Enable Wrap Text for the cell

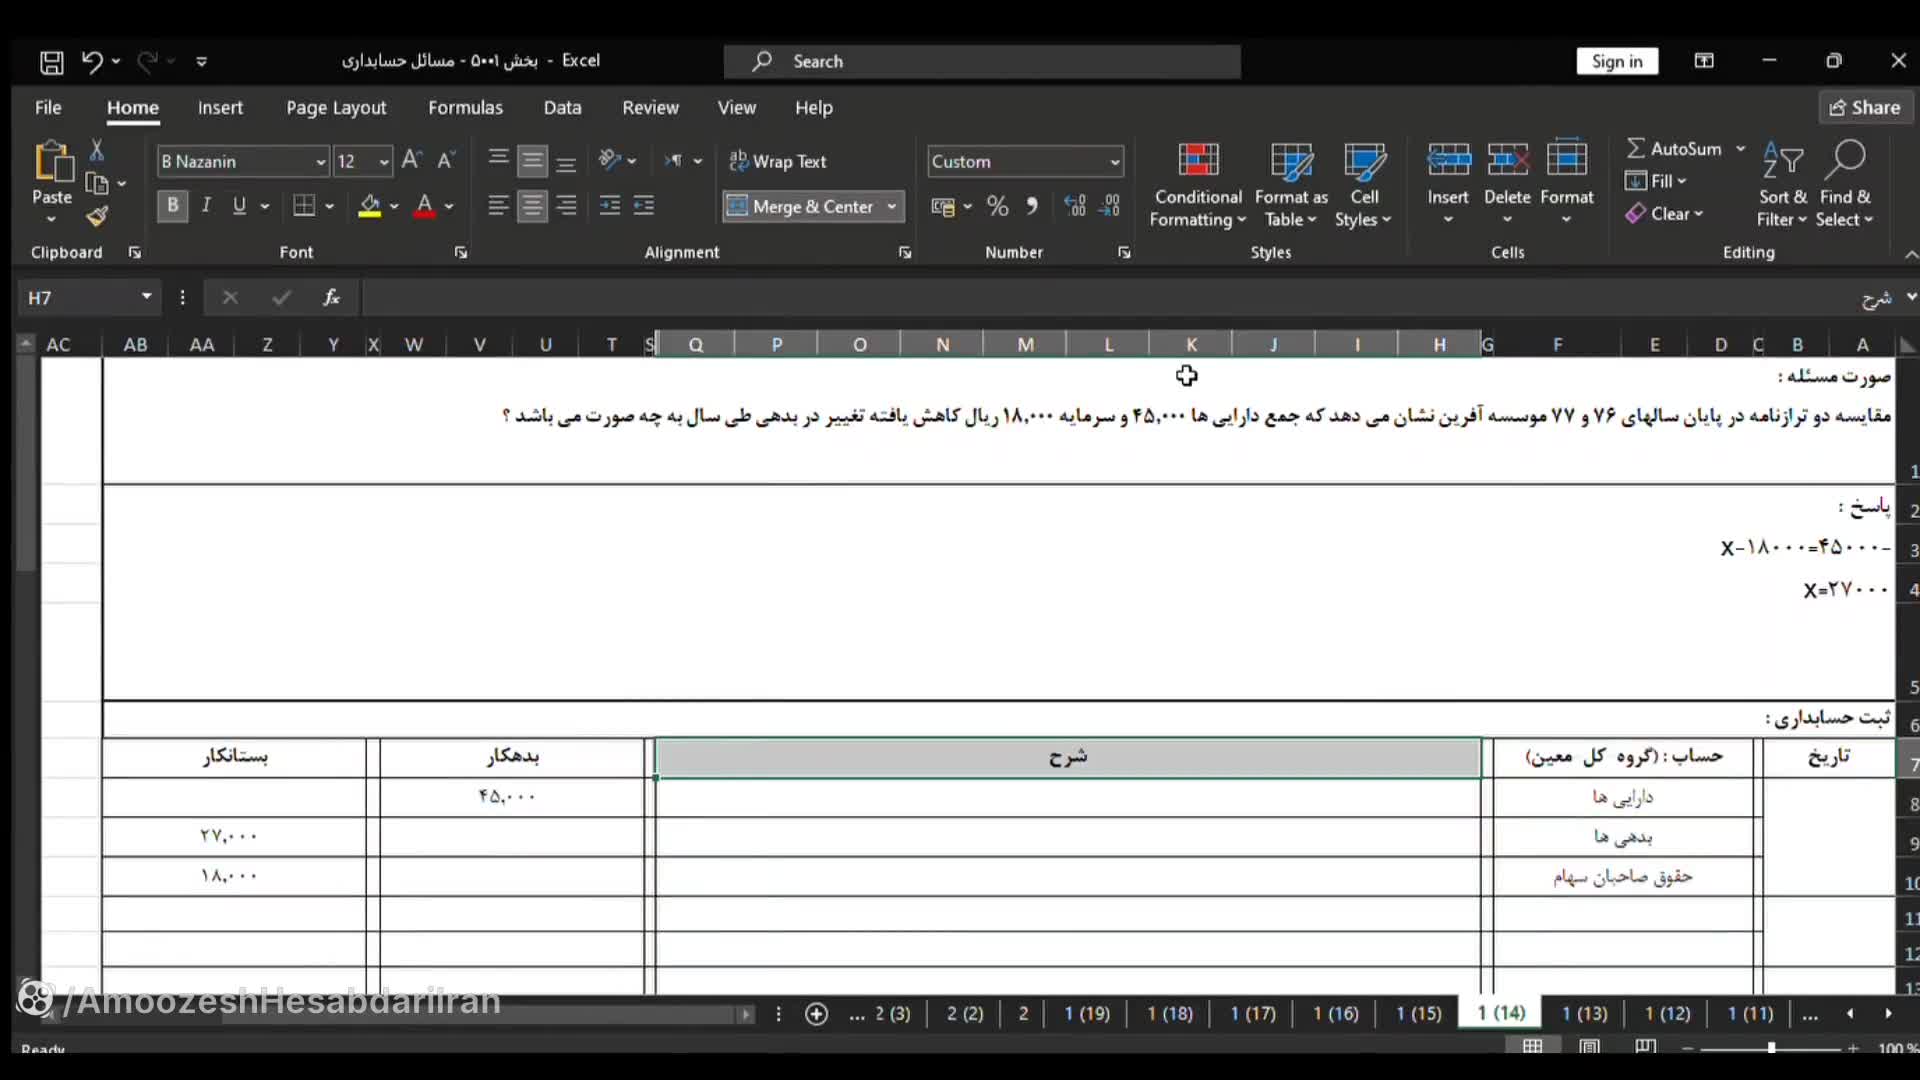click(779, 160)
